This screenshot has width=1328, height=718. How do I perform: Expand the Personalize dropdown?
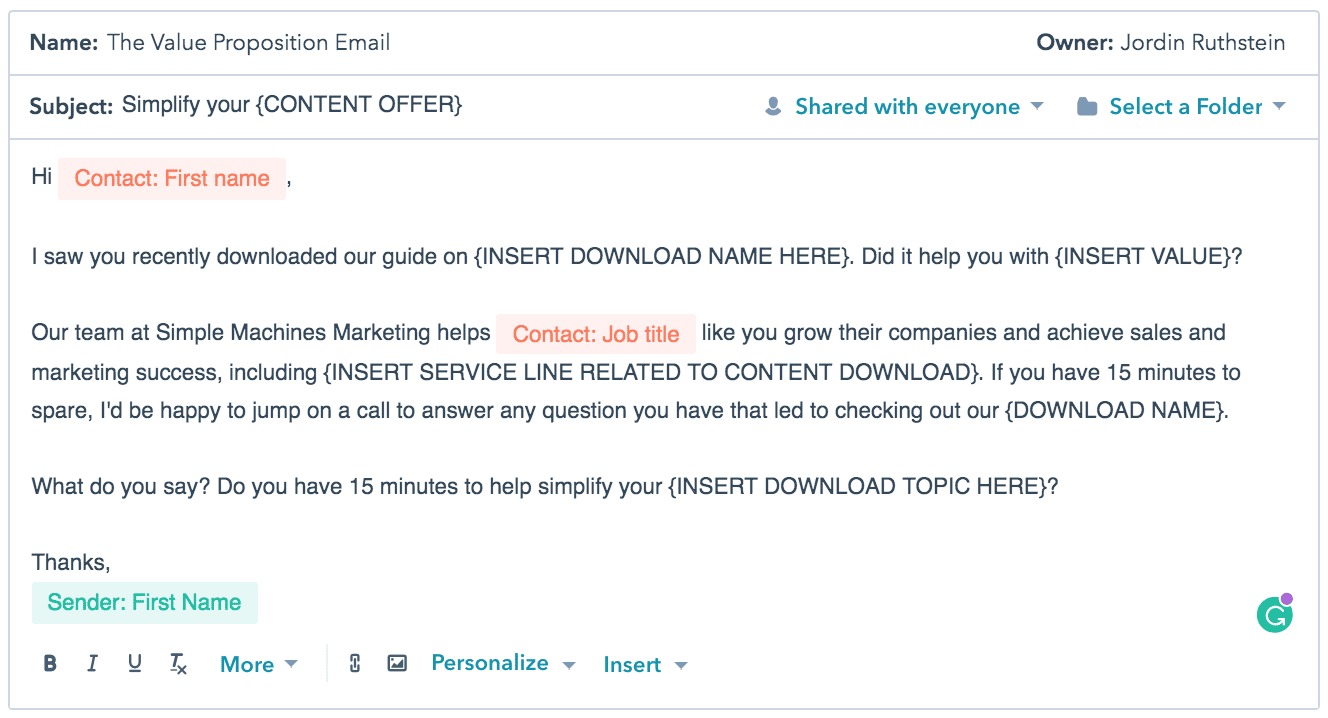(x=502, y=663)
